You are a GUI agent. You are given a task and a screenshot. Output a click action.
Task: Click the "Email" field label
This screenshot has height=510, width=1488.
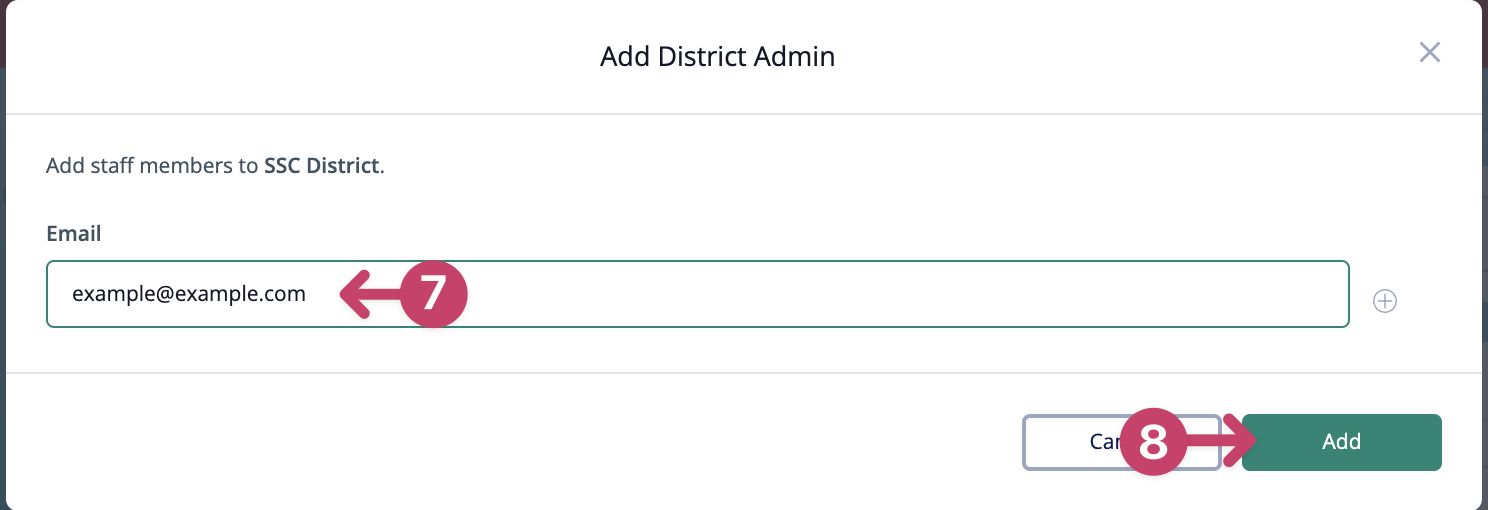74,234
